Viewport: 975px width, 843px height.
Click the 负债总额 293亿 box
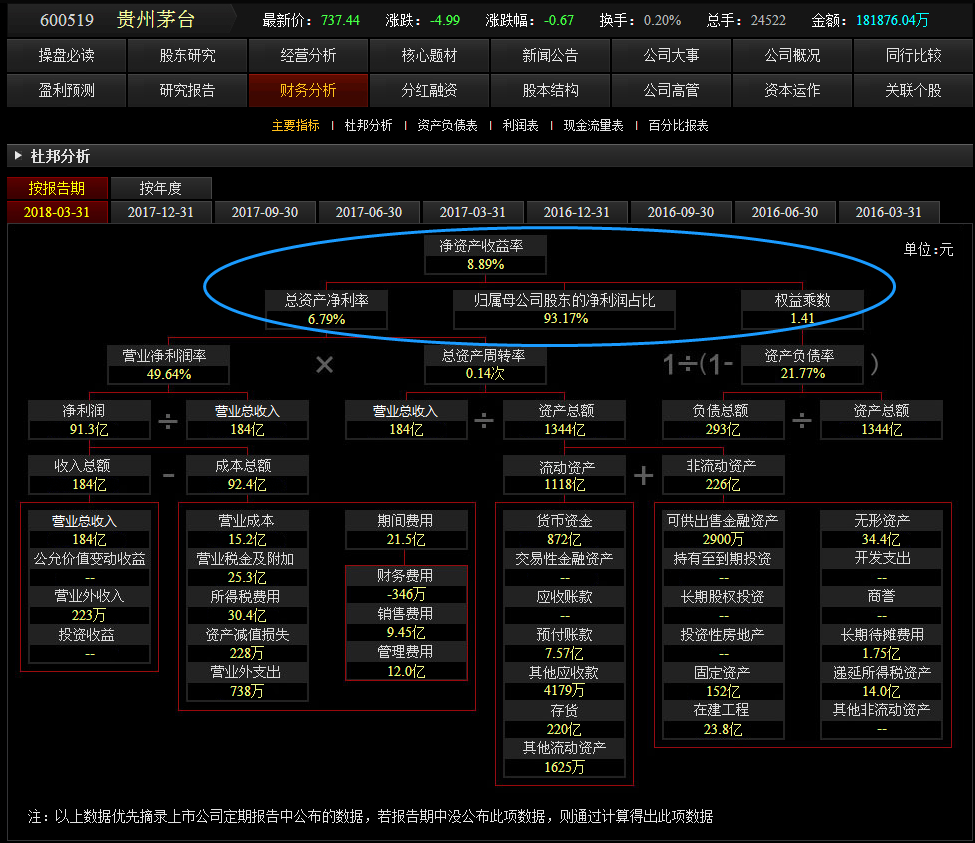(723, 420)
